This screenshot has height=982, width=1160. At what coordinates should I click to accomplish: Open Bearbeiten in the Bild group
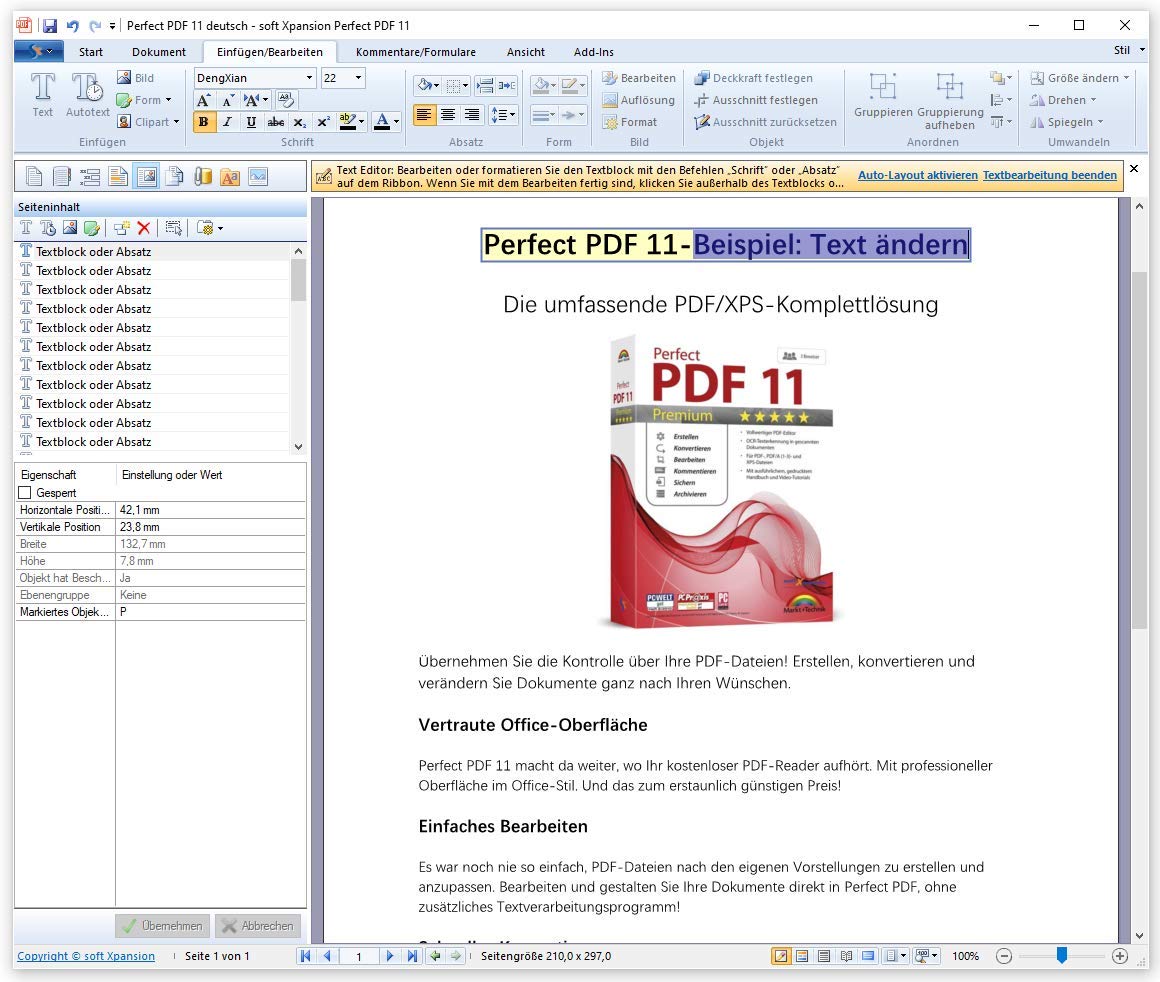point(638,78)
